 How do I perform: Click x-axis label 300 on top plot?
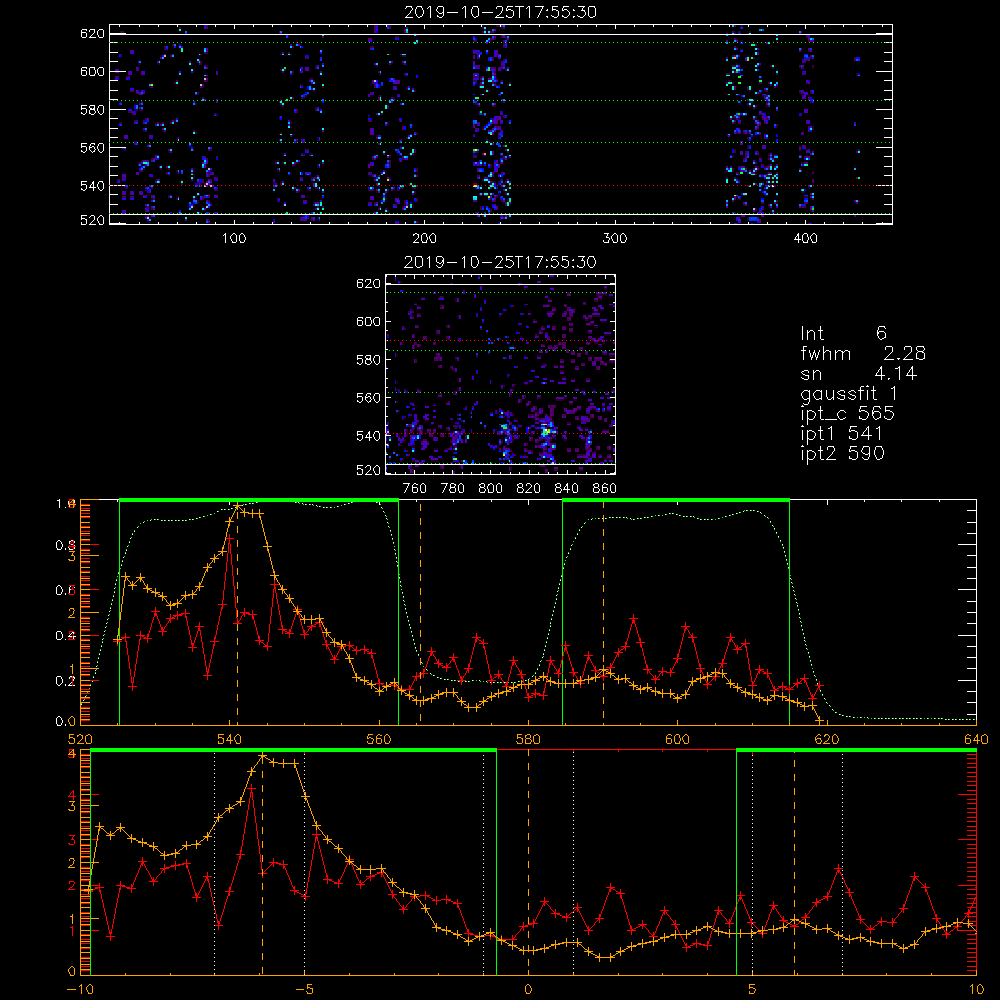[x=615, y=239]
